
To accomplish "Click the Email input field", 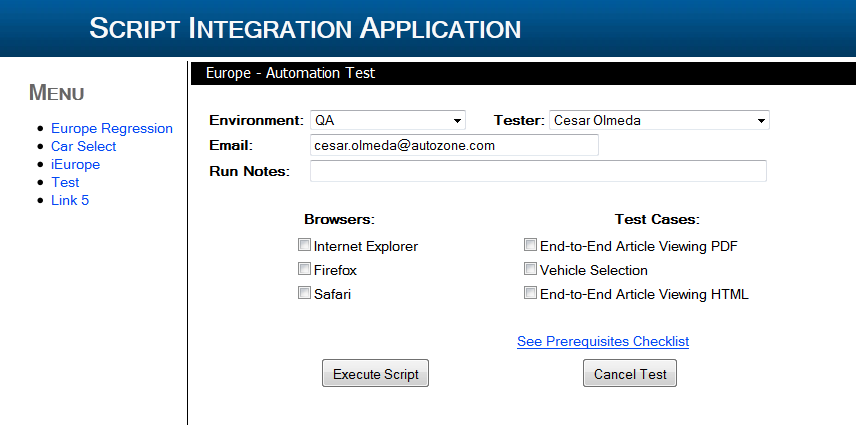I will pos(454,146).
